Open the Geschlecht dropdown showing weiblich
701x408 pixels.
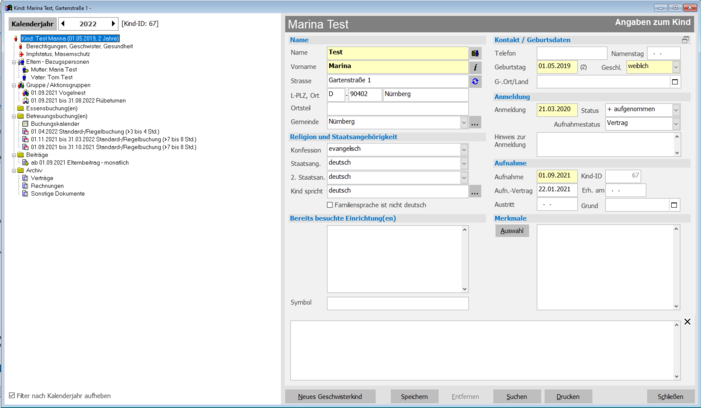click(x=675, y=67)
